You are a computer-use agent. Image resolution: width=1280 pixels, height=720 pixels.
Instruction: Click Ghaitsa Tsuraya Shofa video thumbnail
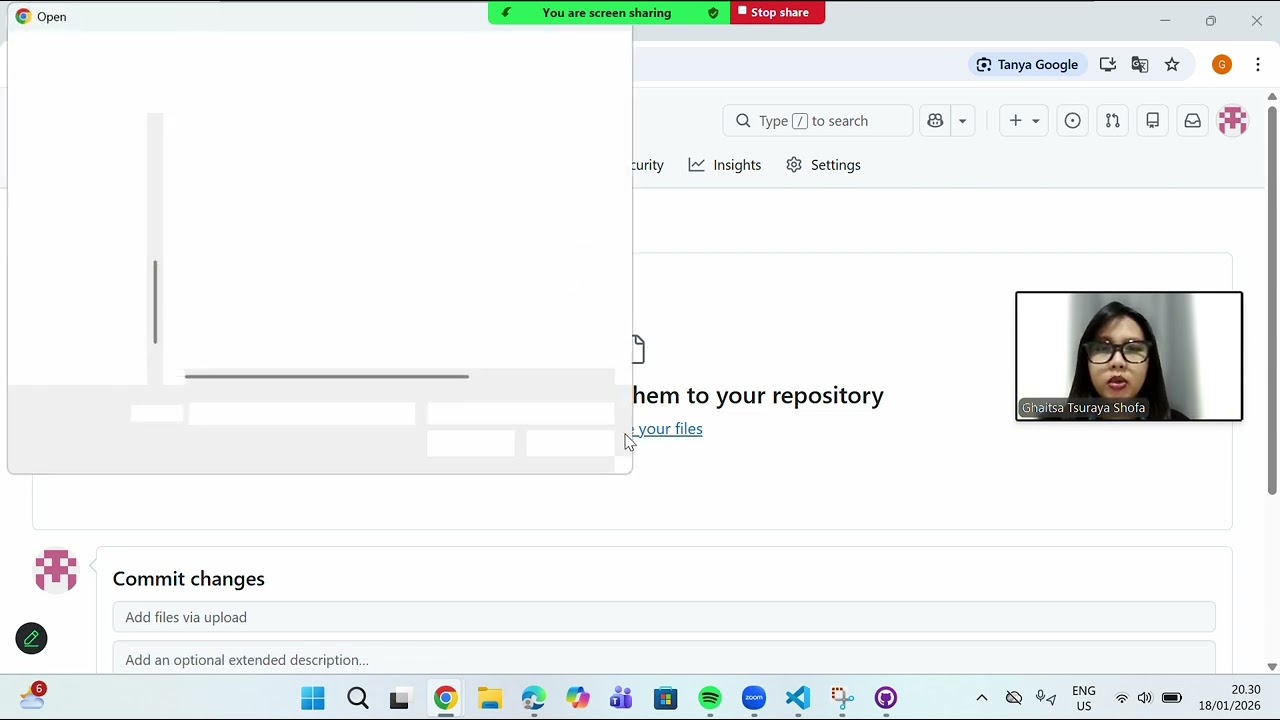pos(1129,356)
